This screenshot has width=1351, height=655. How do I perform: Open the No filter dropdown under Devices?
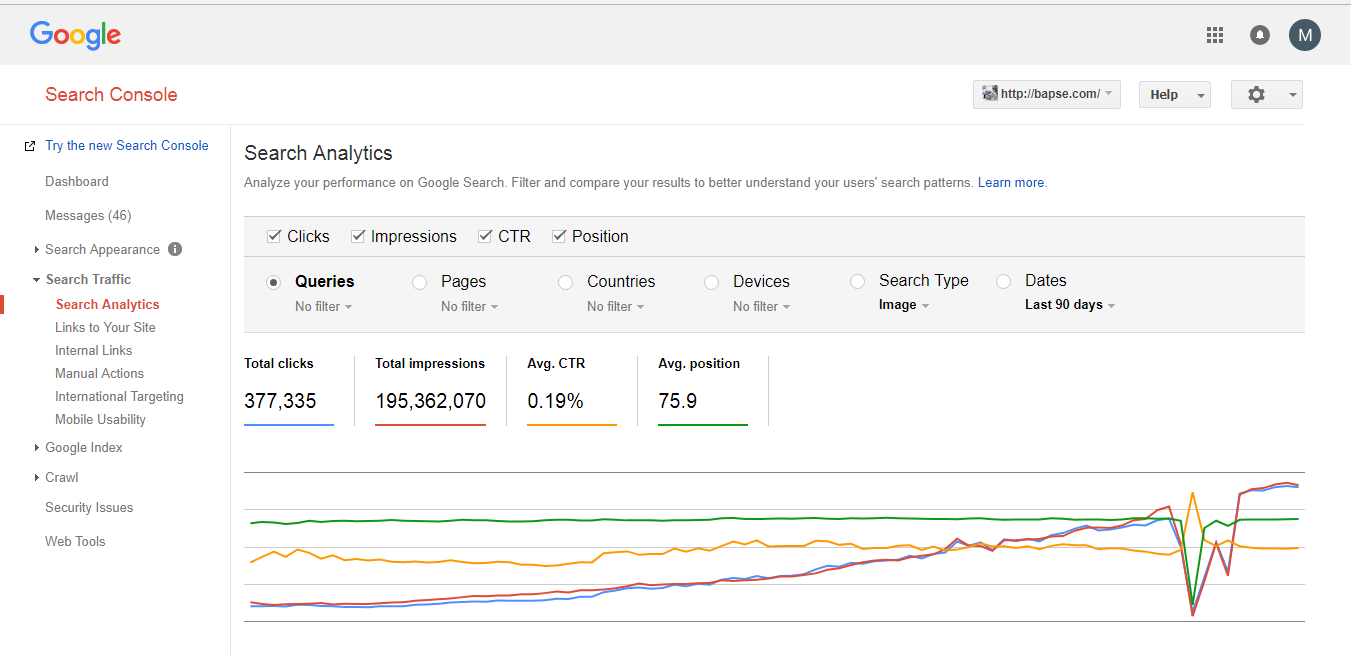pyautogui.click(x=761, y=307)
